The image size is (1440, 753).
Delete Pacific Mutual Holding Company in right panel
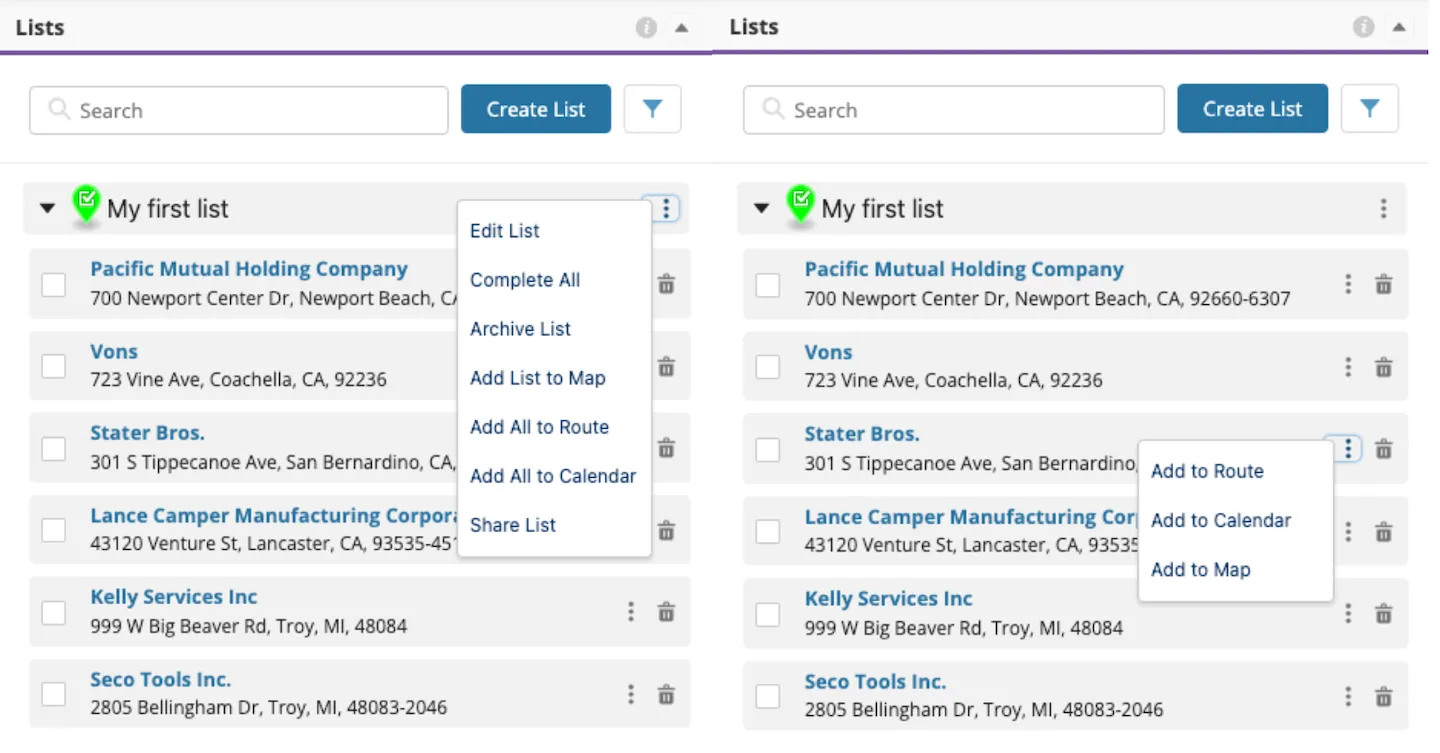[1384, 284]
